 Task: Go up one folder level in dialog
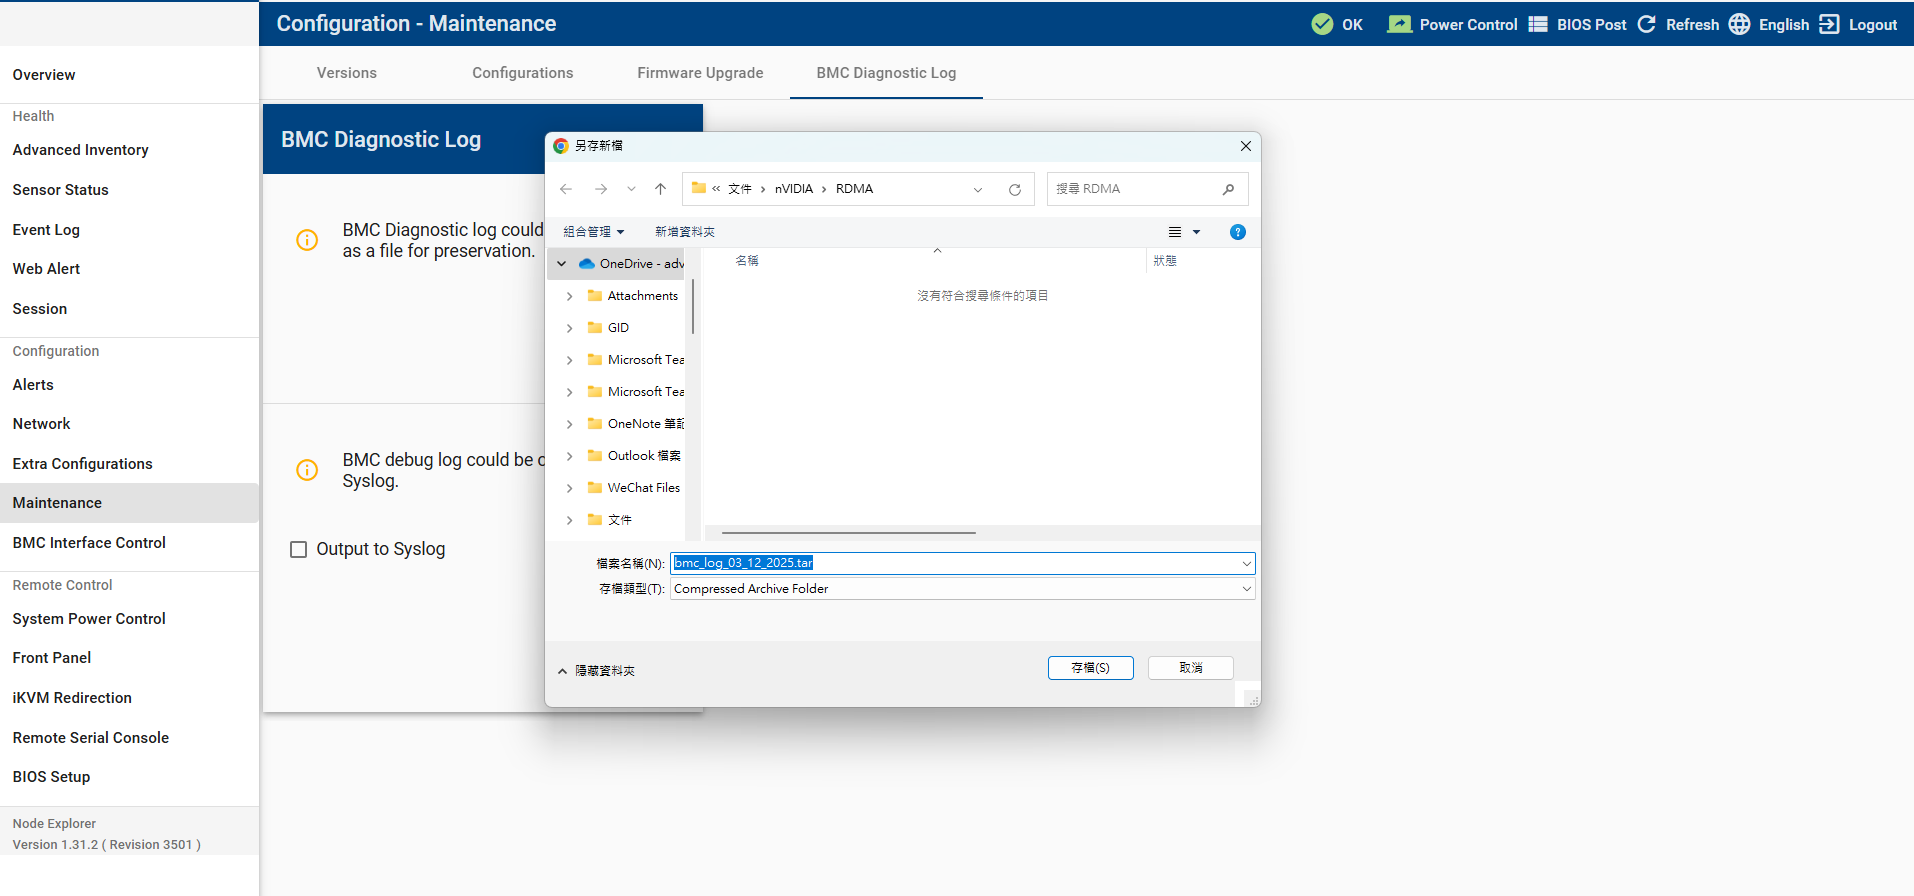(x=660, y=189)
